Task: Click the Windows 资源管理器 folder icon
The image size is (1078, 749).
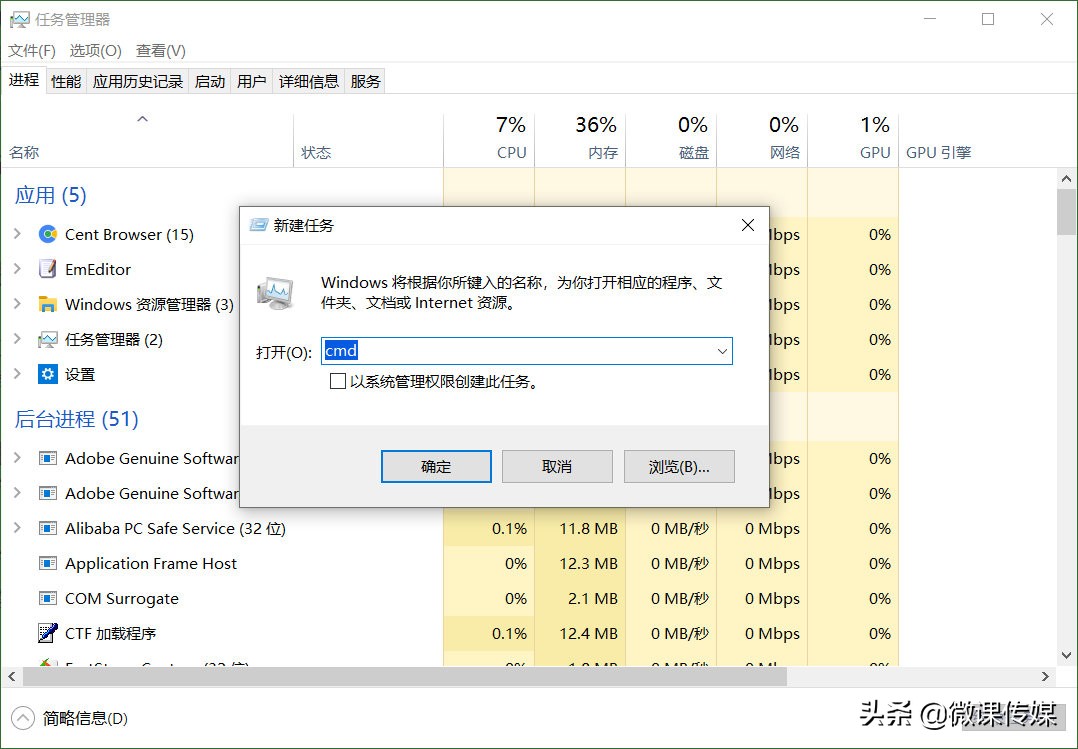Action: [x=46, y=304]
